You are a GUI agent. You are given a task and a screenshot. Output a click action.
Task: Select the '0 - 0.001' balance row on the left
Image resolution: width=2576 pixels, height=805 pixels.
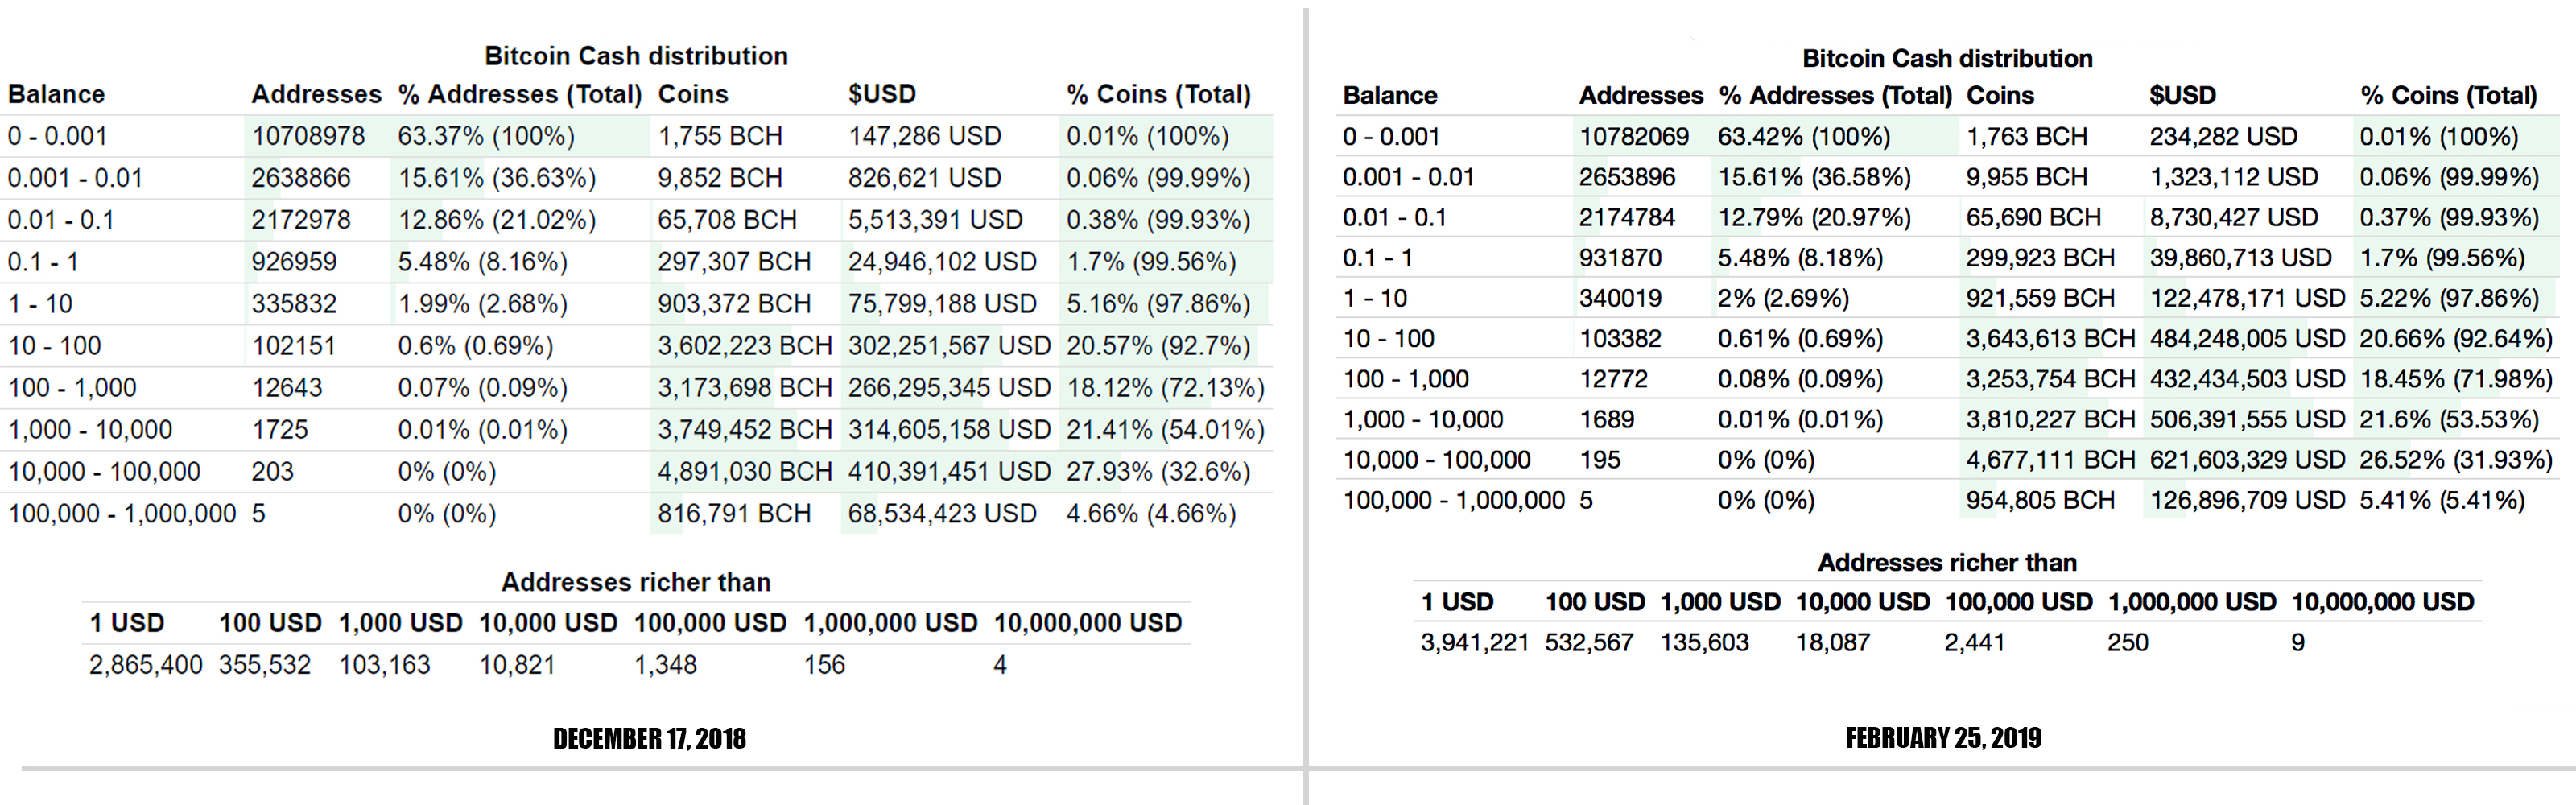click(x=55, y=135)
